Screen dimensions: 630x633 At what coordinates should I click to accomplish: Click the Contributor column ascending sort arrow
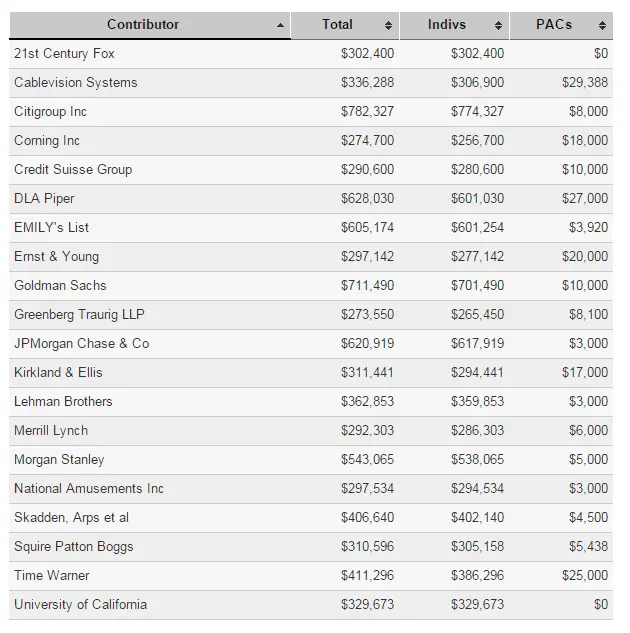[x=280, y=26]
